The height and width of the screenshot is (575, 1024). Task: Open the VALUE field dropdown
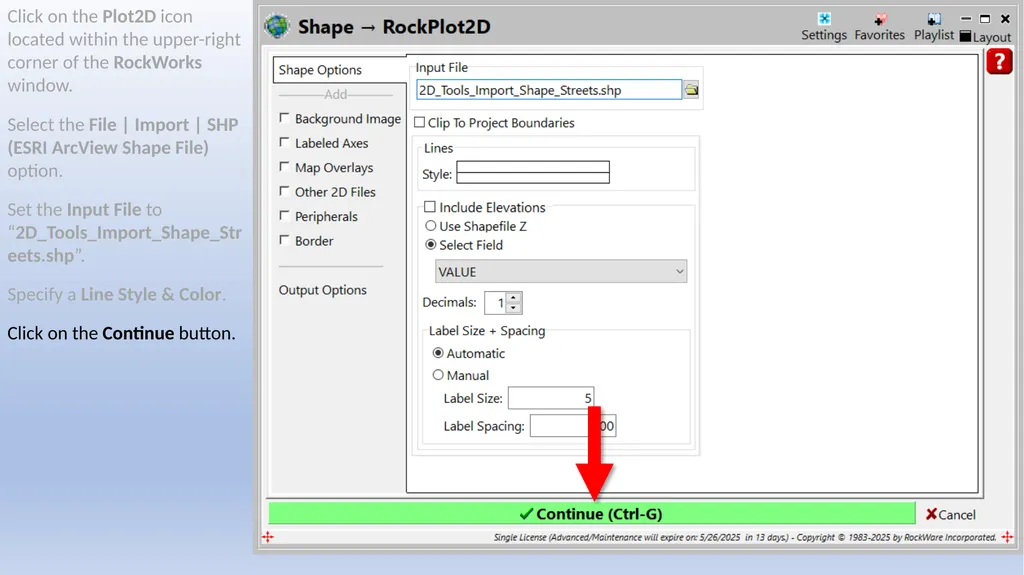[561, 271]
